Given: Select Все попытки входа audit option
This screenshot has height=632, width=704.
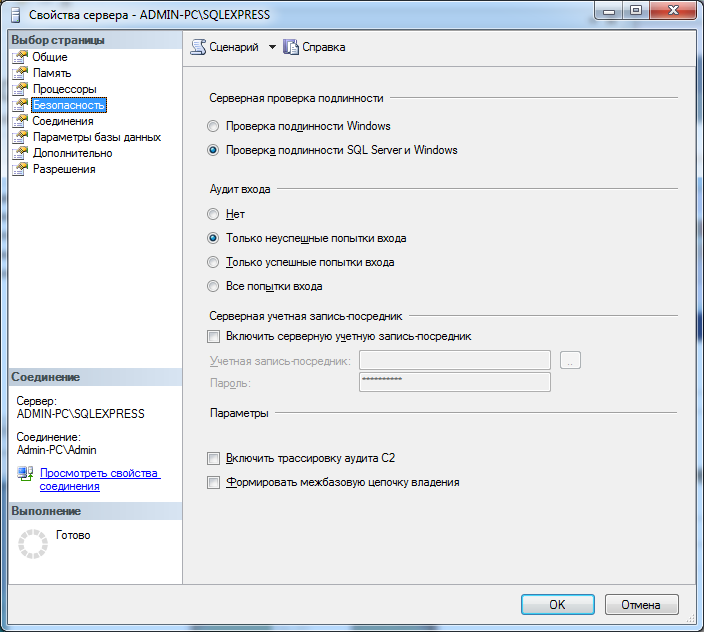Looking at the screenshot, I should [x=213, y=286].
